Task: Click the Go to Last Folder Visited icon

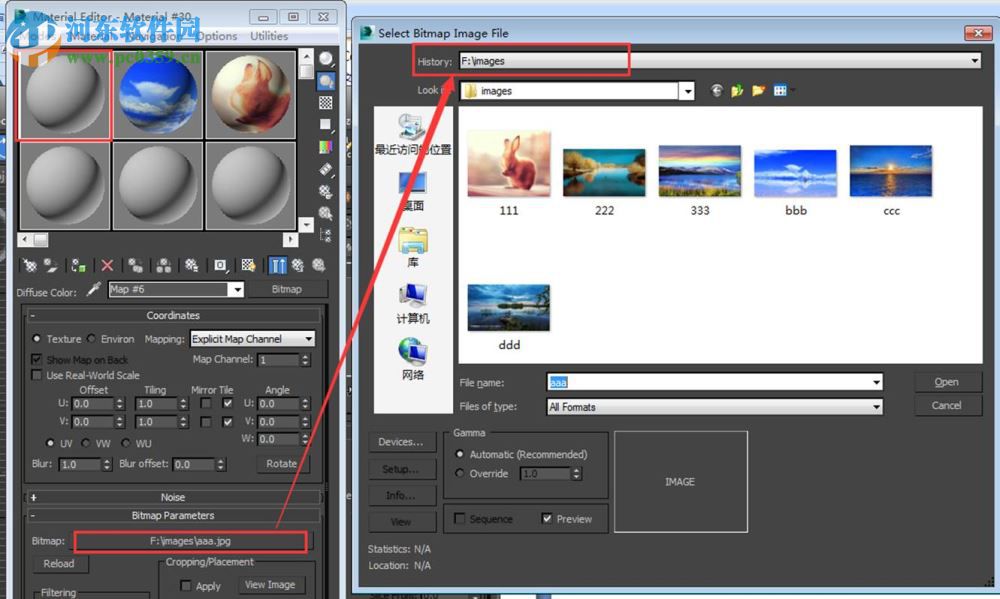Action: click(716, 90)
